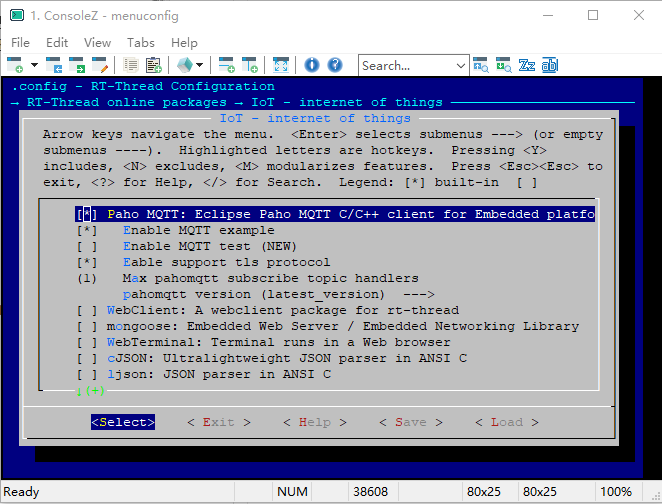
Task: Click the < Help > button in menuconfig
Action: click(x=315, y=422)
